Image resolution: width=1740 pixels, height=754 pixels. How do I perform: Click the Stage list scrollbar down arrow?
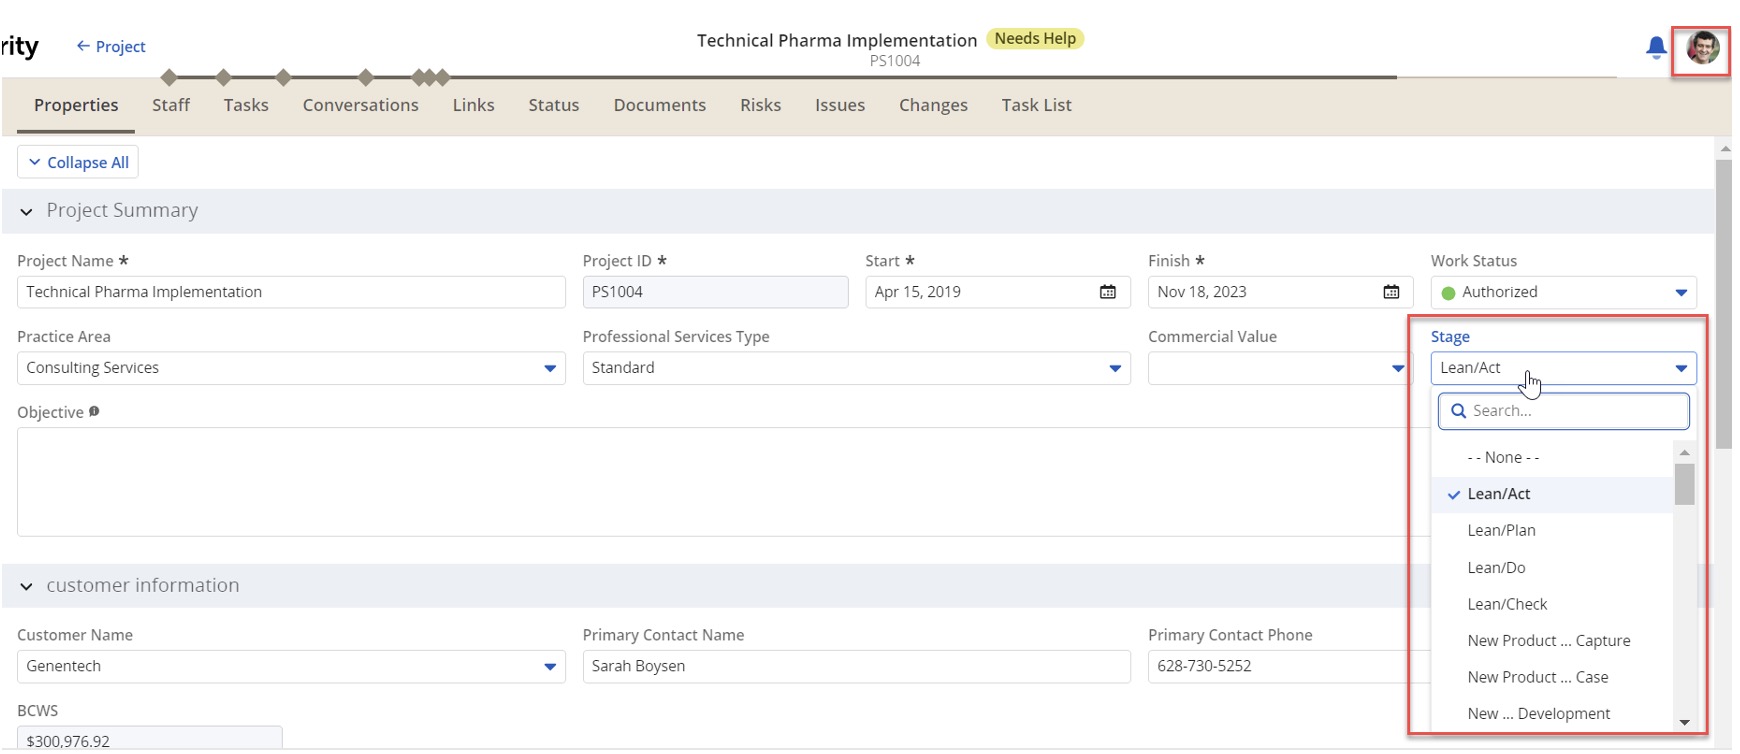pos(1685,722)
